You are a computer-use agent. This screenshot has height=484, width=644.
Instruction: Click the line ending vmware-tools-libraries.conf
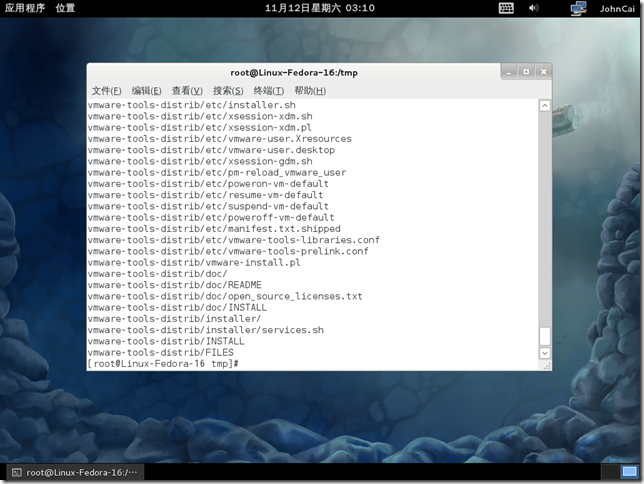(x=234, y=240)
